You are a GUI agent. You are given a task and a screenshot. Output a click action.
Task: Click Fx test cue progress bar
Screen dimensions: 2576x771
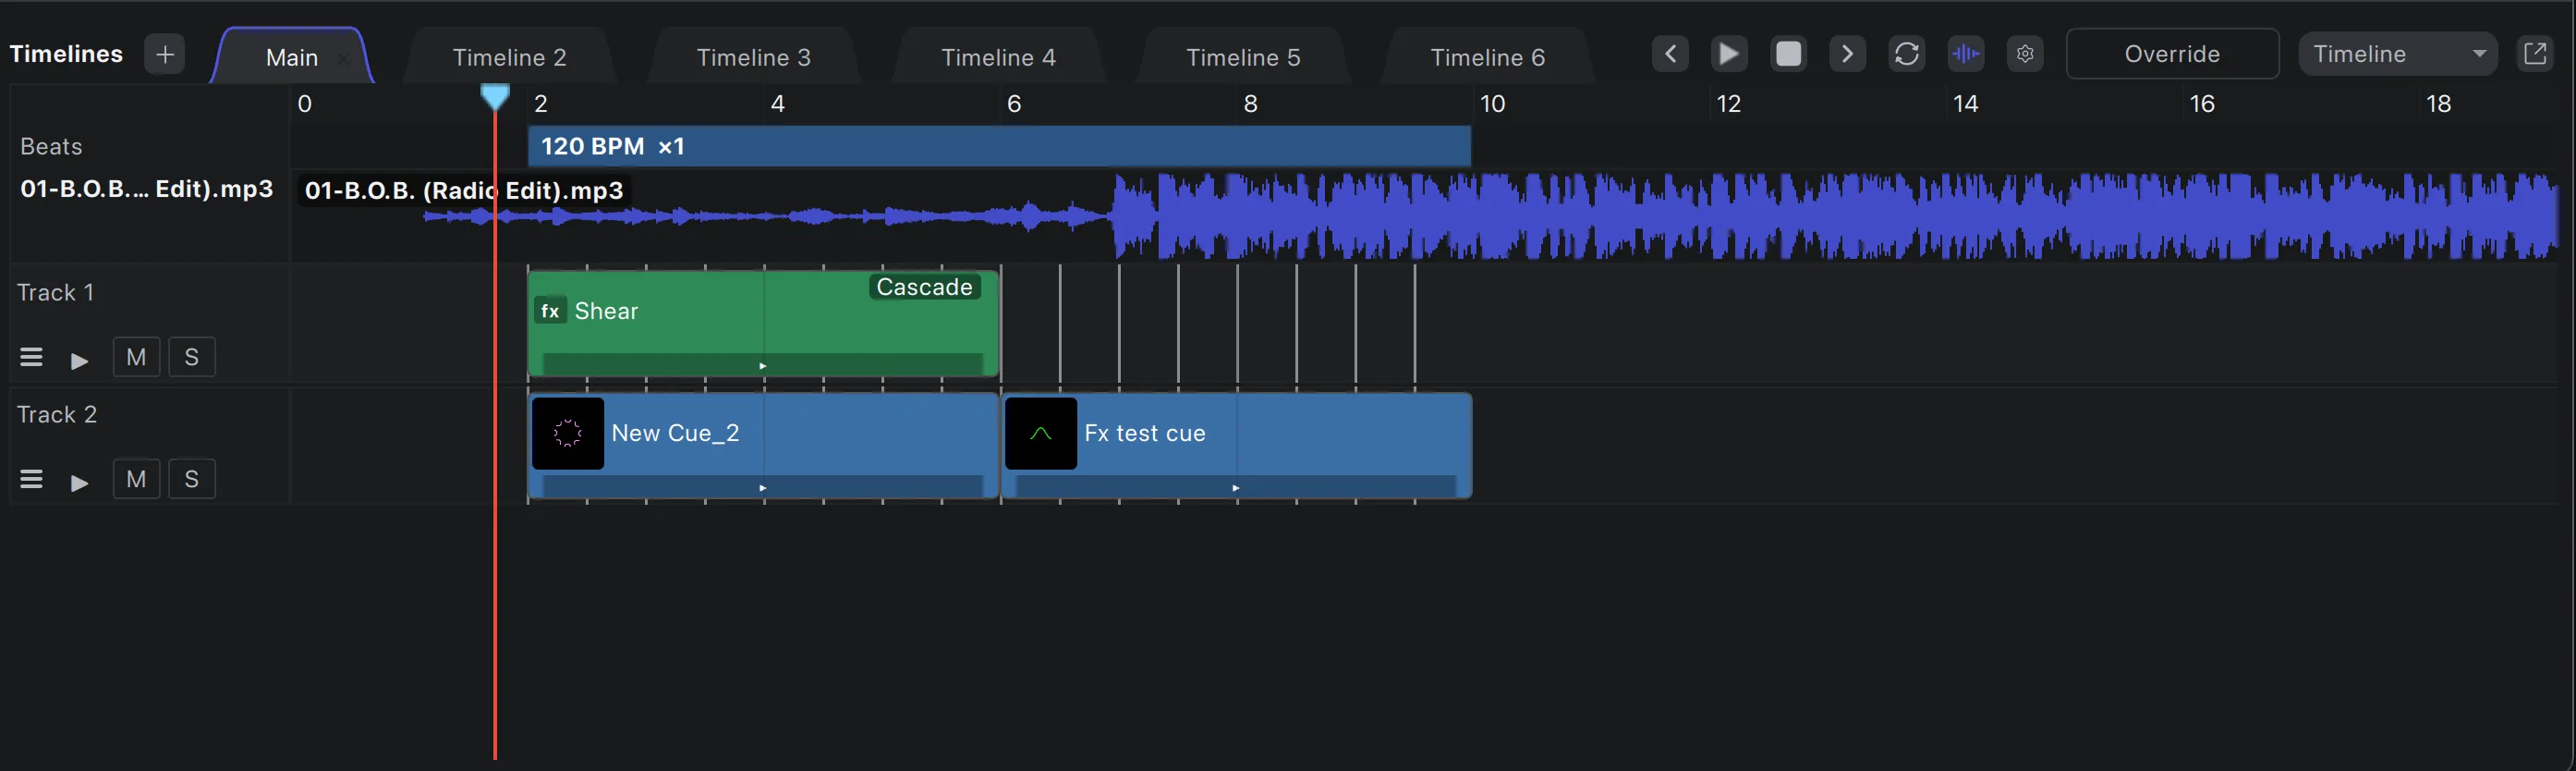[1236, 487]
